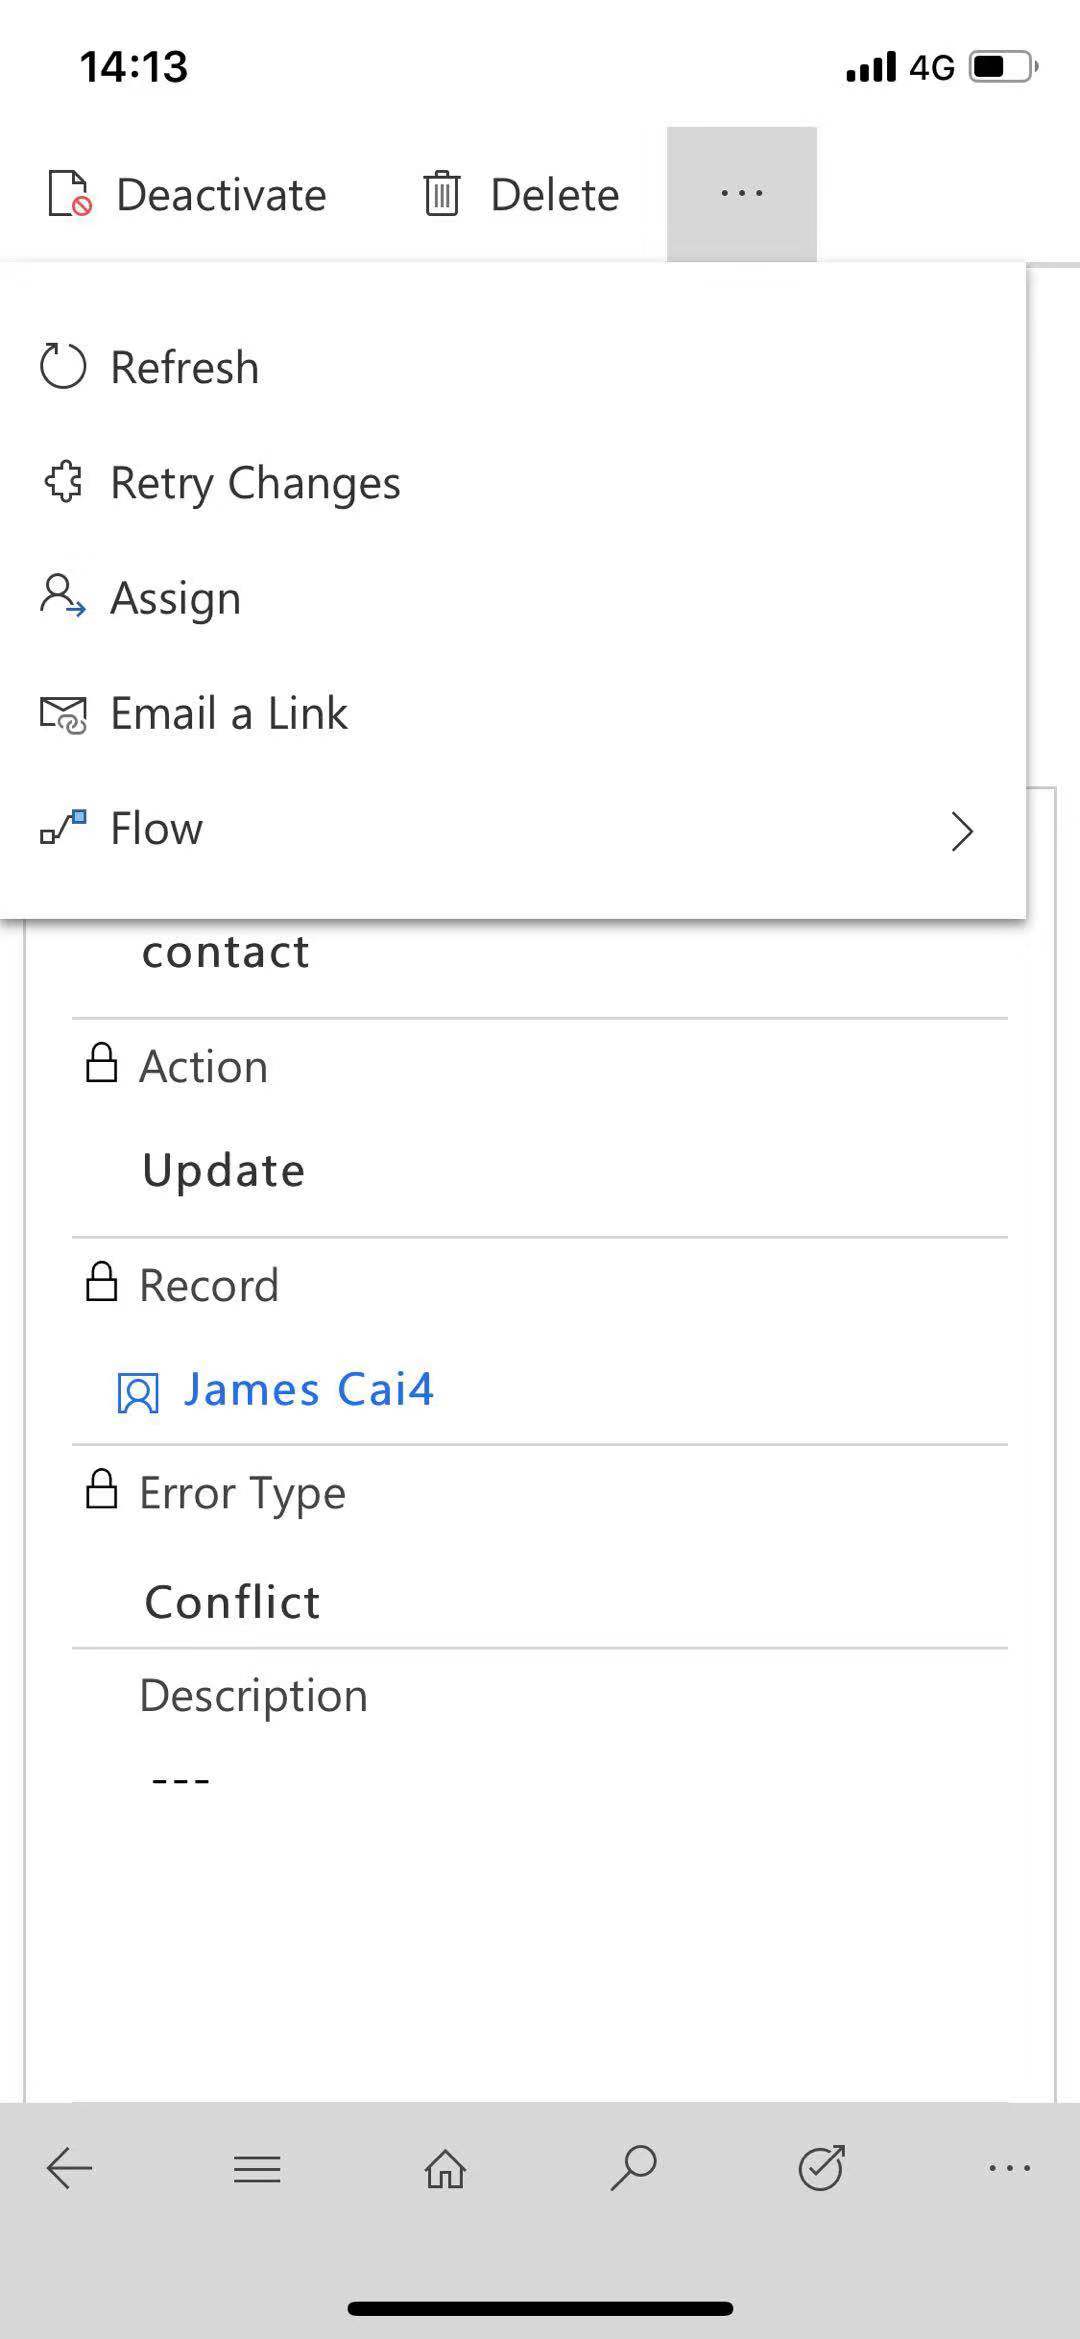Tap the Delete trash can icon
The image size is (1080, 2339).
[x=441, y=194]
